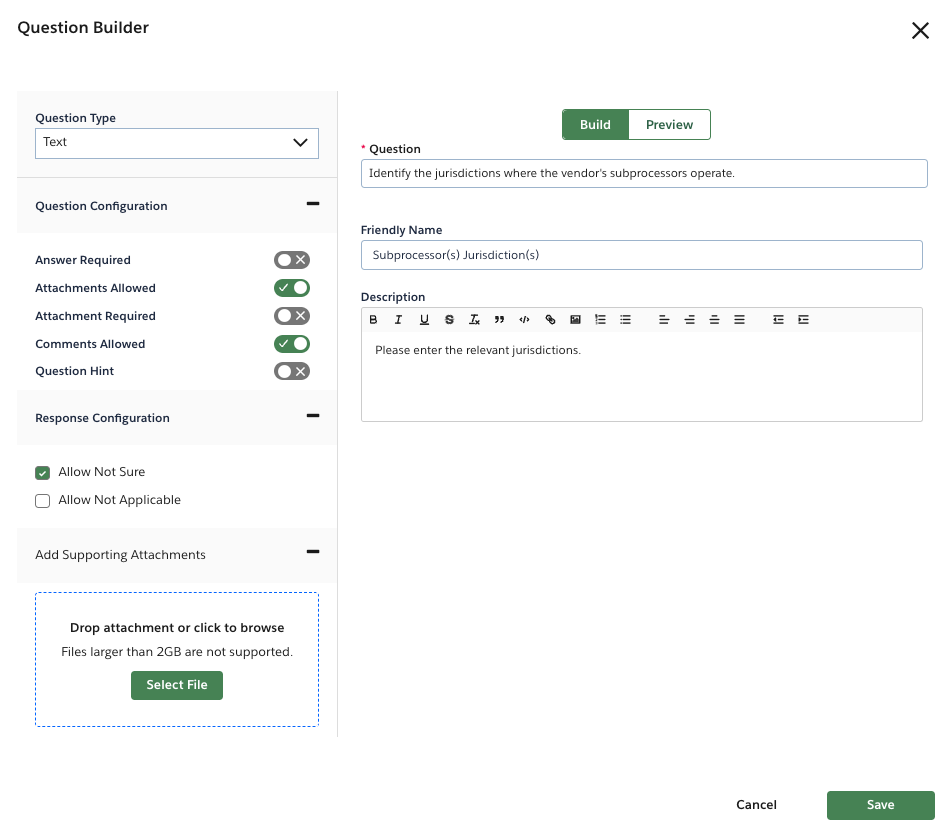The image size is (951, 837).
Task: Apply strikethrough formatting in the description
Action: (449, 319)
